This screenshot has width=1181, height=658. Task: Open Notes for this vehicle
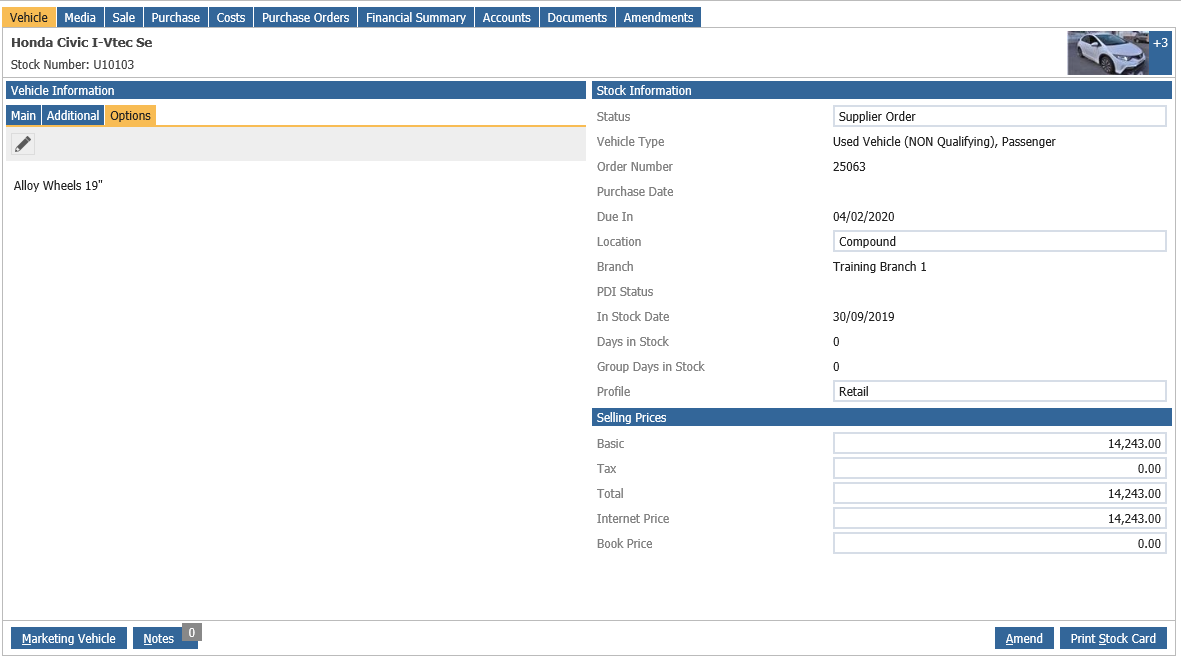159,638
